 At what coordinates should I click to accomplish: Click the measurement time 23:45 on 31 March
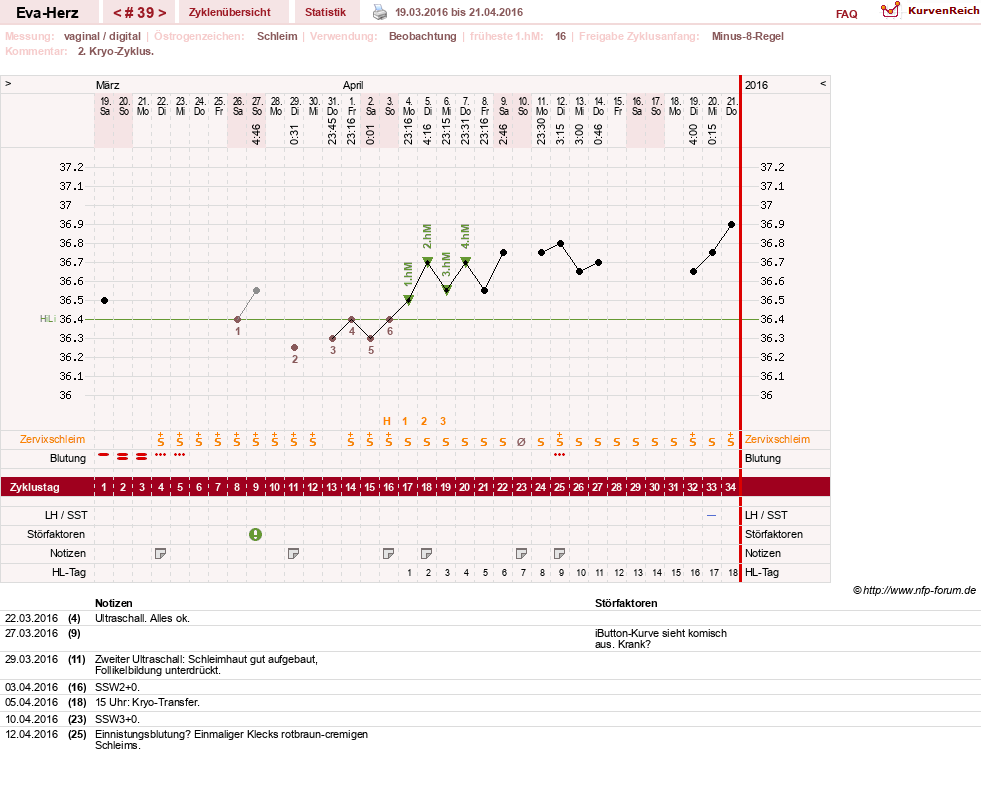[x=332, y=131]
